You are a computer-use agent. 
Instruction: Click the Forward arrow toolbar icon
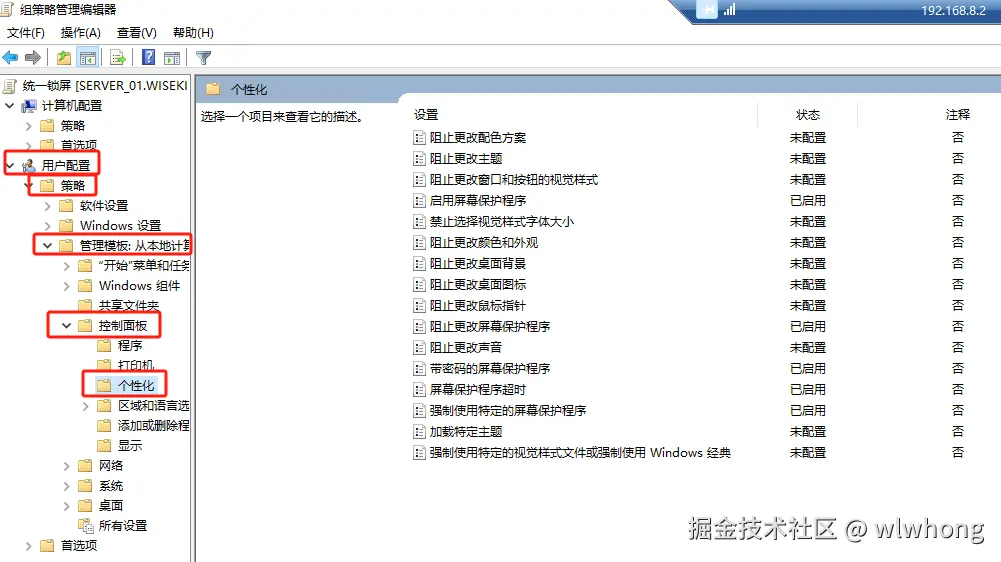point(33,58)
